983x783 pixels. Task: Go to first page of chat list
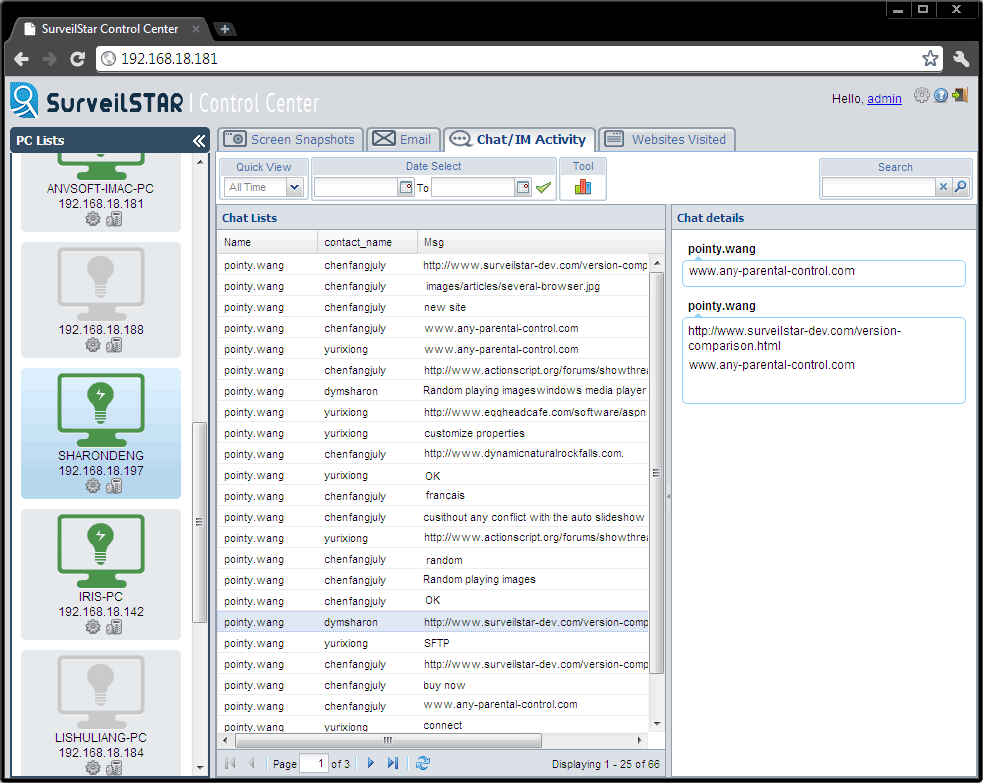(x=230, y=763)
